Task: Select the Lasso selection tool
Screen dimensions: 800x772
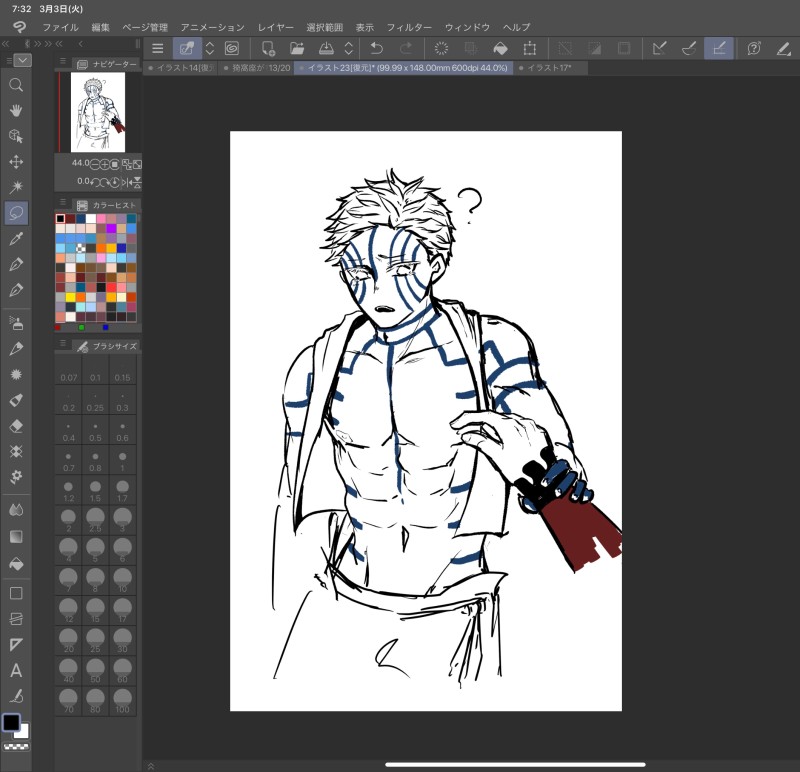Action: [16, 213]
